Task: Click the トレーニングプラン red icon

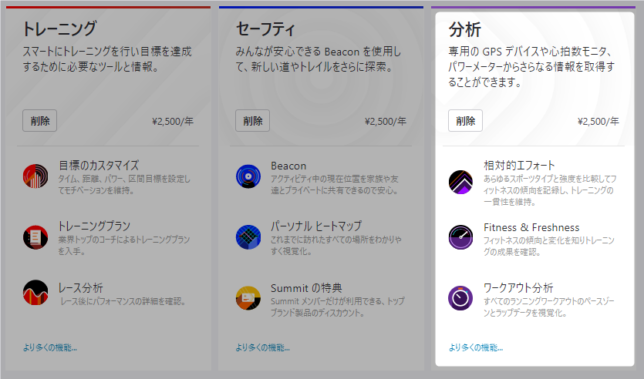Action: click(35, 237)
